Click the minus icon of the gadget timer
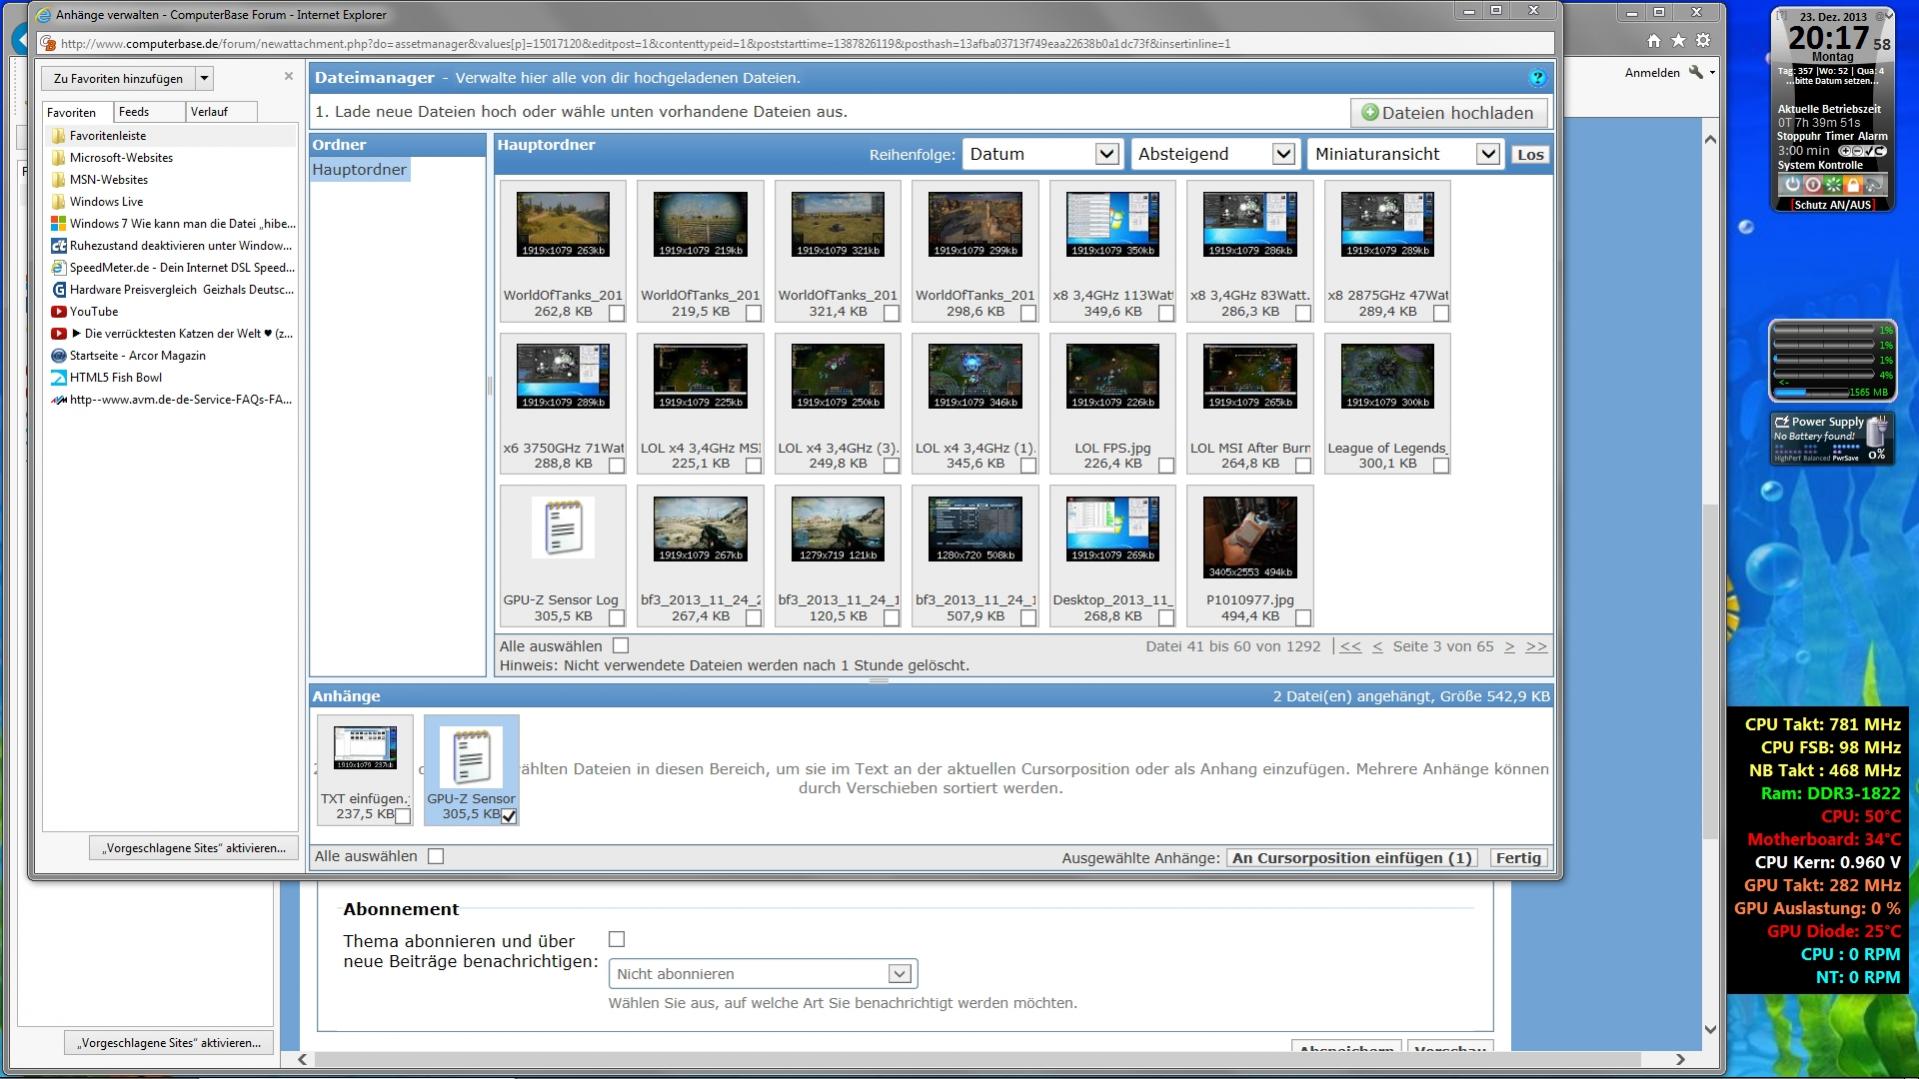1919x1079 pixels. [x=1858, y=151]
